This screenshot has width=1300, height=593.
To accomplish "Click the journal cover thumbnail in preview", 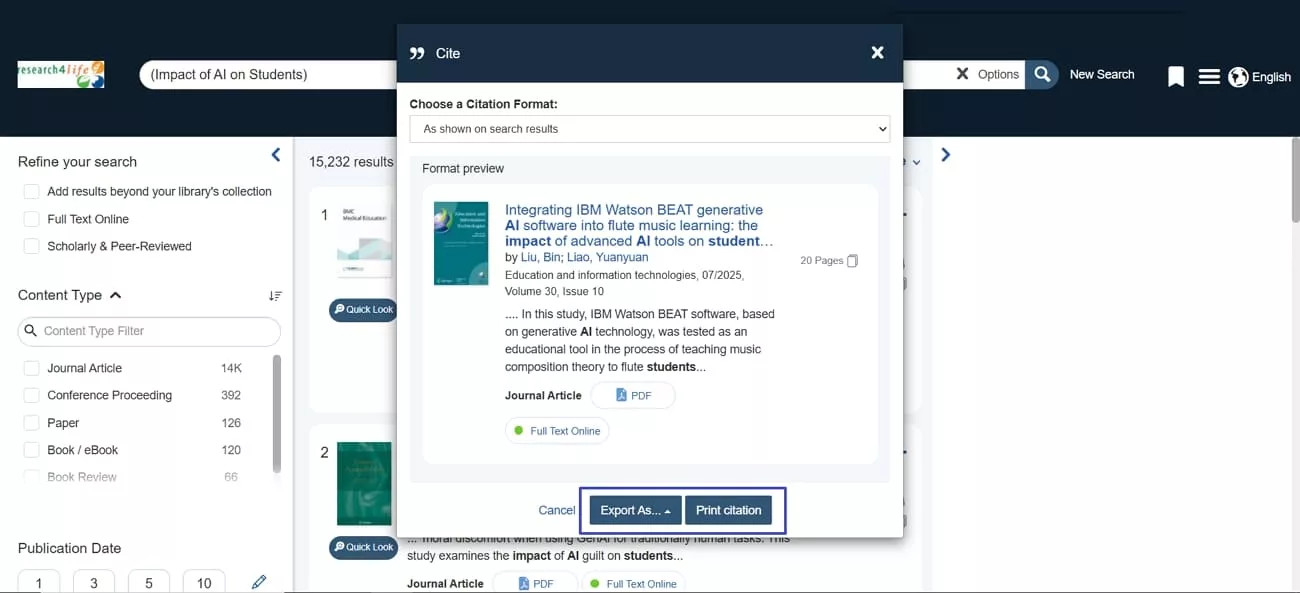I will [461, 243].
